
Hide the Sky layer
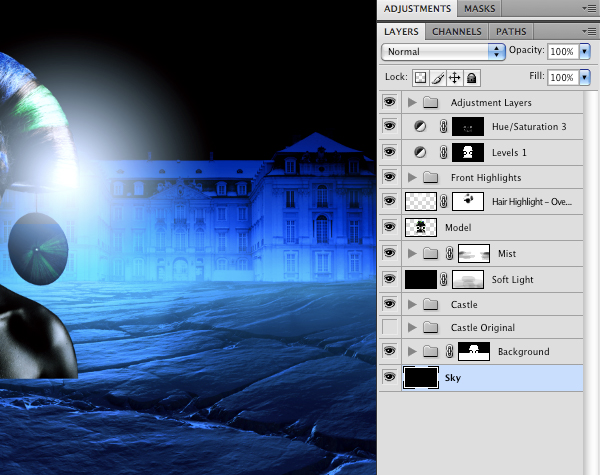tap(390, 377)
